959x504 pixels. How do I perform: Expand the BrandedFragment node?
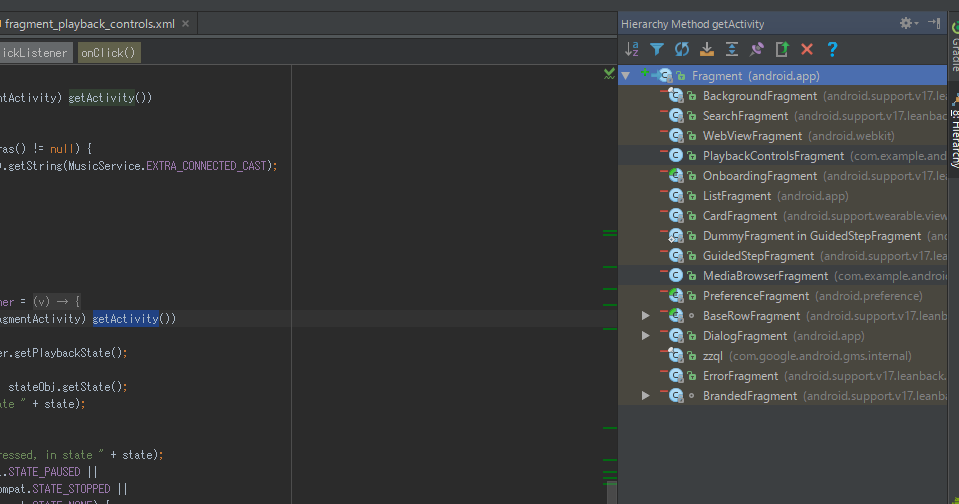[646, 396]
